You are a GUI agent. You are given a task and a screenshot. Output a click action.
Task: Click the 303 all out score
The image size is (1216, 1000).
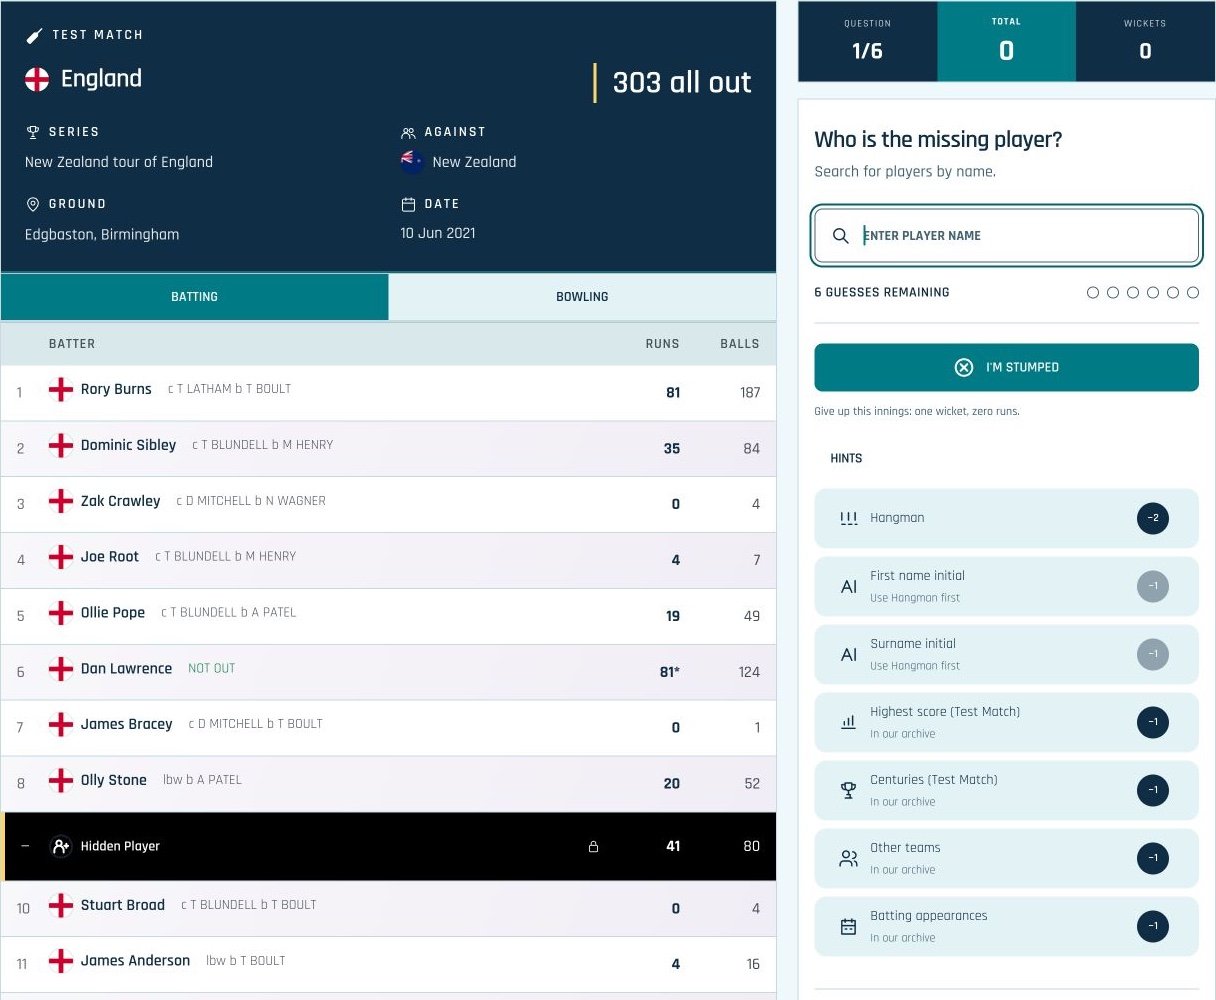(682, 82)
